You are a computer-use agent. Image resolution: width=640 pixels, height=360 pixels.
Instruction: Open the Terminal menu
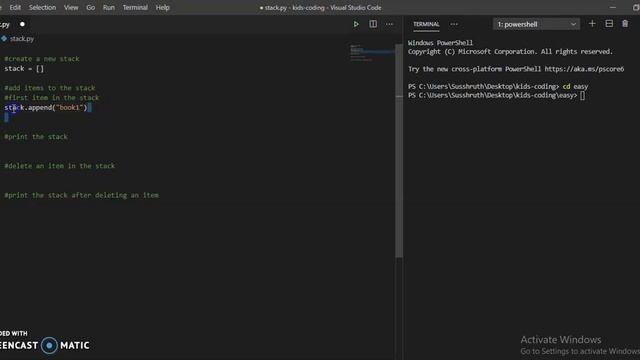pos(135,7)
